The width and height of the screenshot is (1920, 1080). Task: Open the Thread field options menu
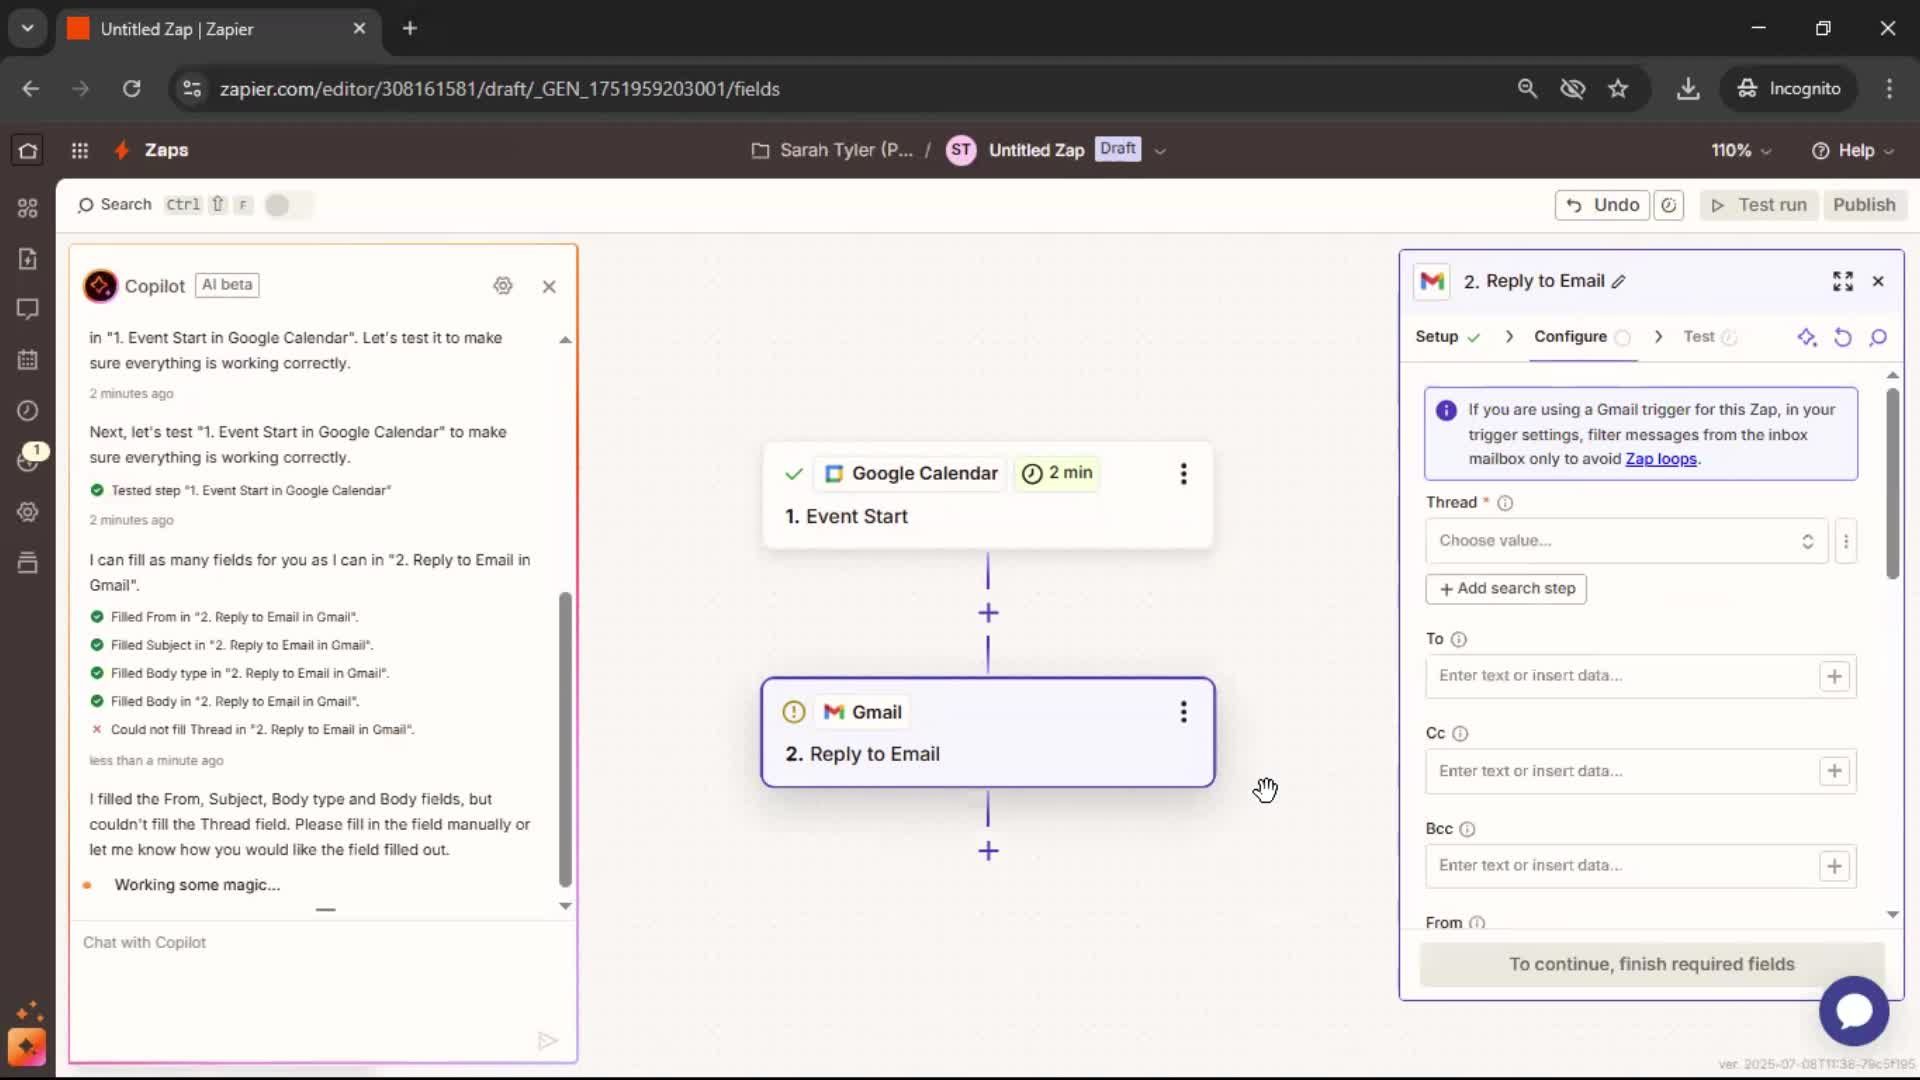(1846, 541)
